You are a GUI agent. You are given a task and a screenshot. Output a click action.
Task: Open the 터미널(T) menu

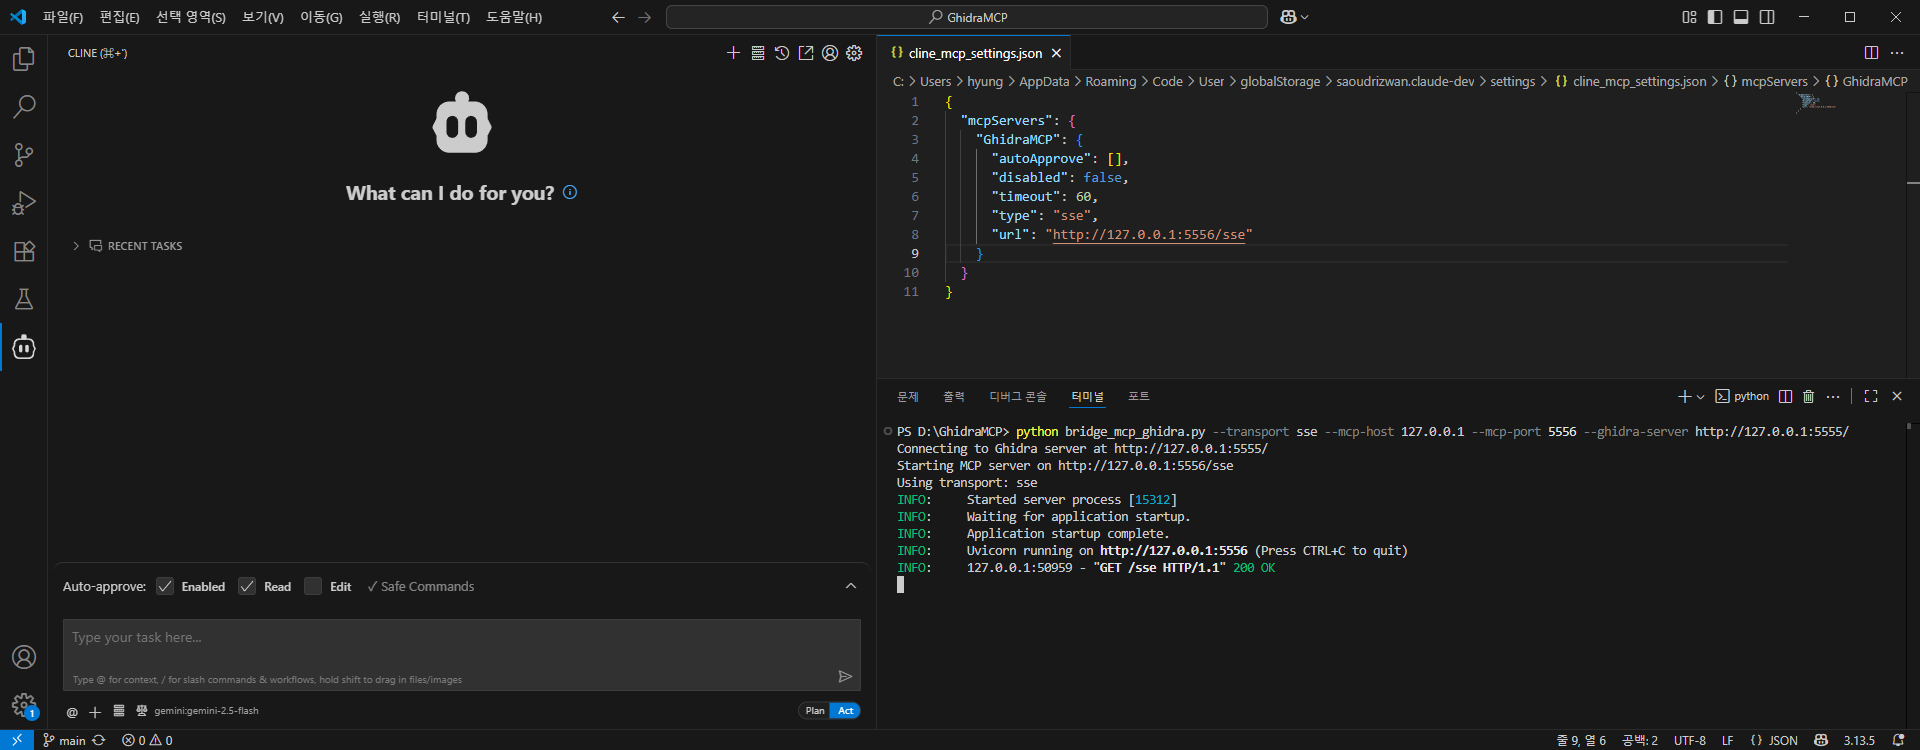(x=443, y=17)
